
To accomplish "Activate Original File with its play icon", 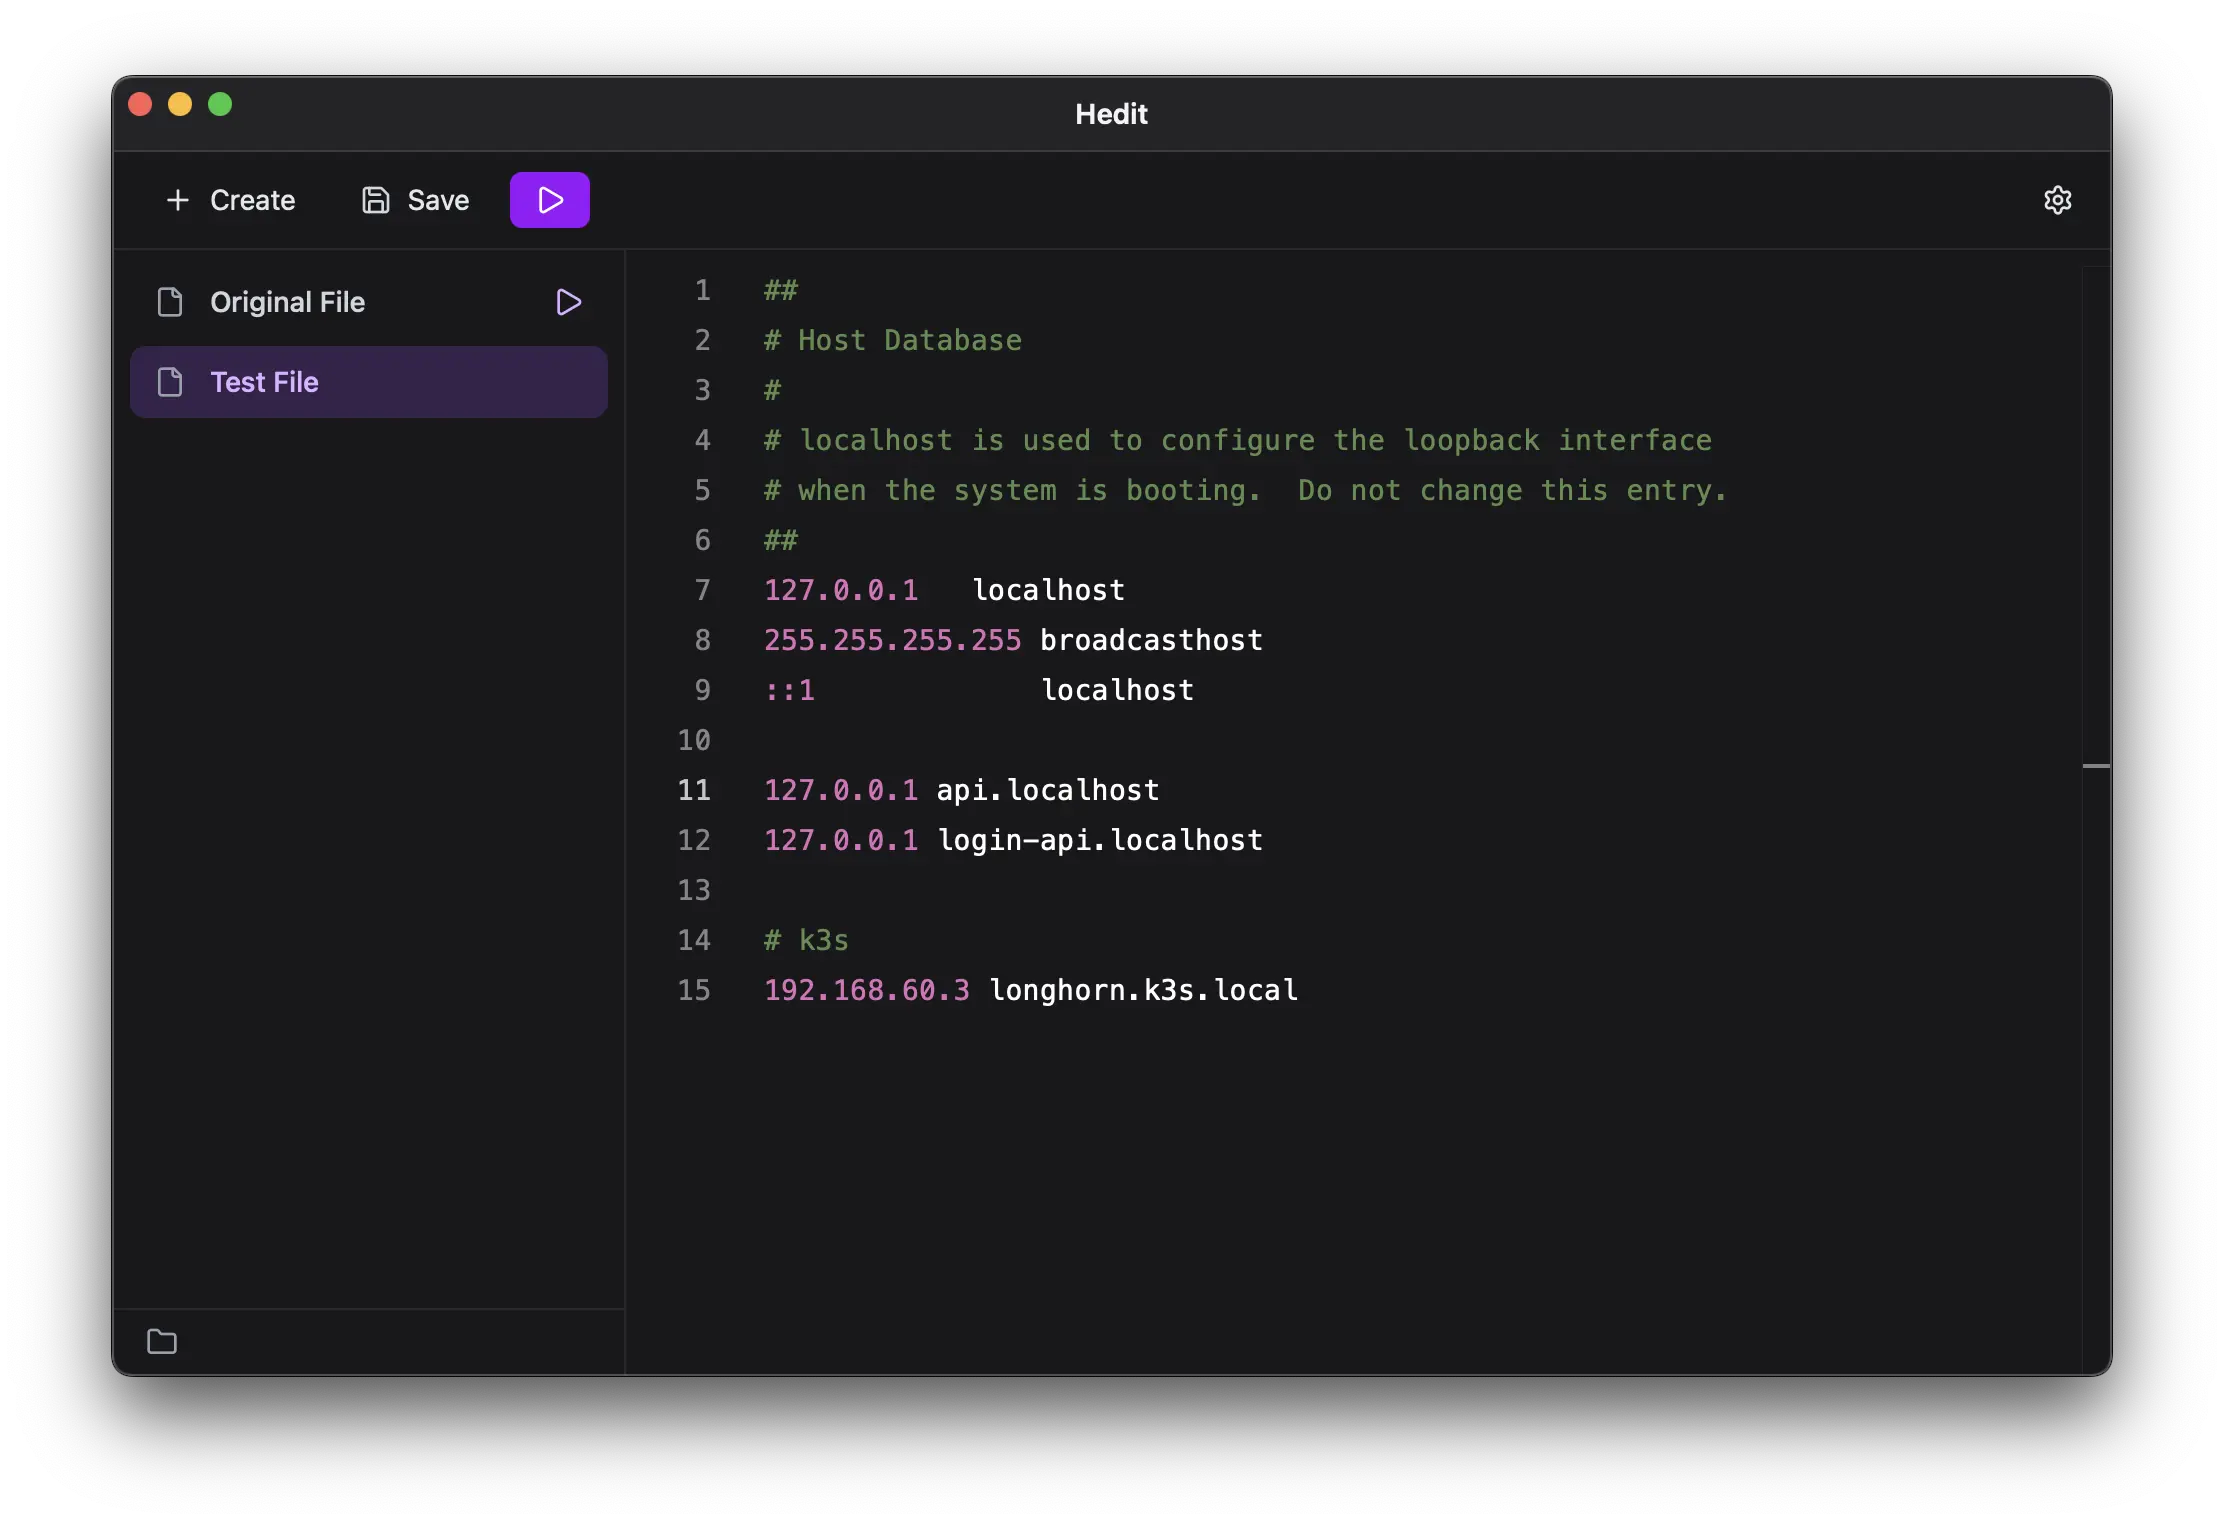I will pyautogui.click(x=568, y=302).
